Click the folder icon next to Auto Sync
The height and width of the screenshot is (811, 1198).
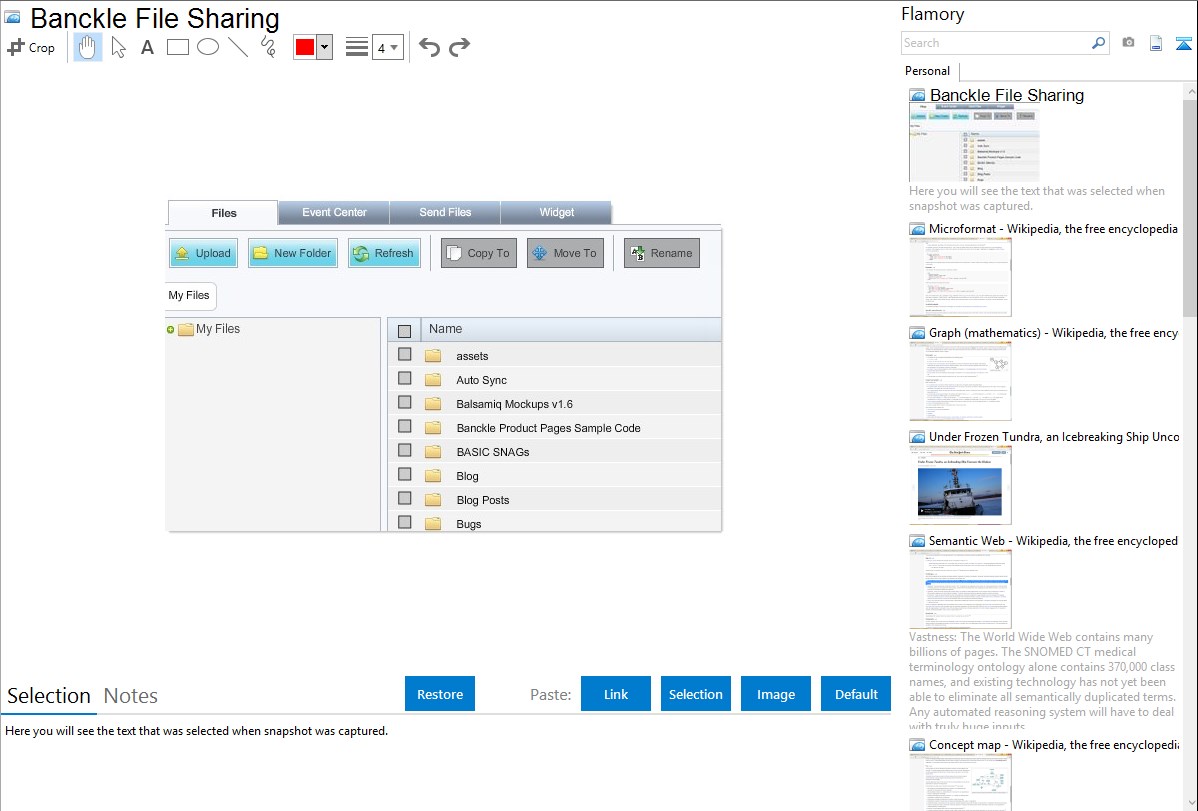[433, 380]
